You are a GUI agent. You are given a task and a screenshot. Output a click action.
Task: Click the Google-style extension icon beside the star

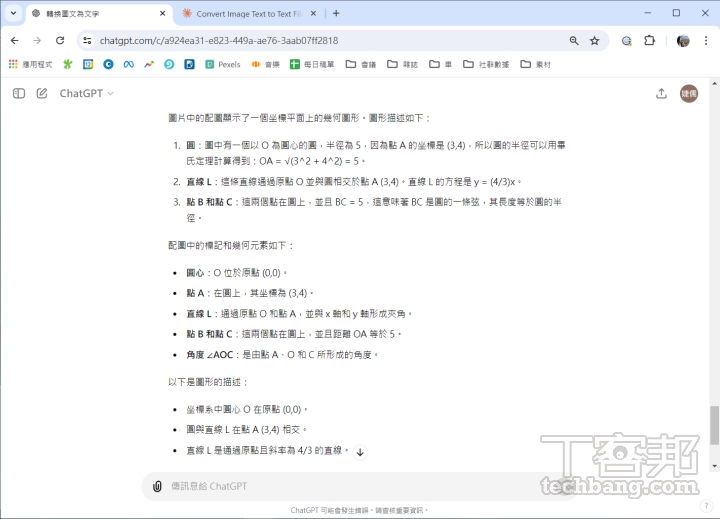626,40
